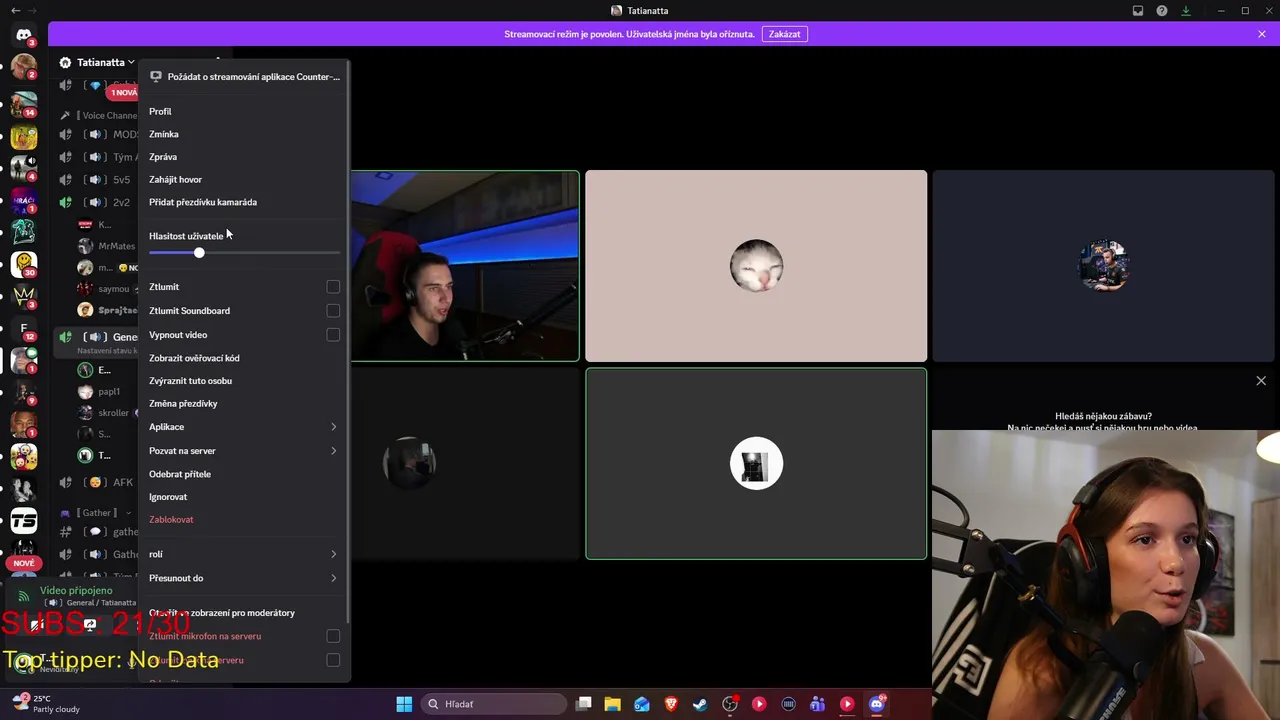Viewport: 1280px width, 720px height.
Task: Open Windows Start menu
Action: click(x=404, y=704)
